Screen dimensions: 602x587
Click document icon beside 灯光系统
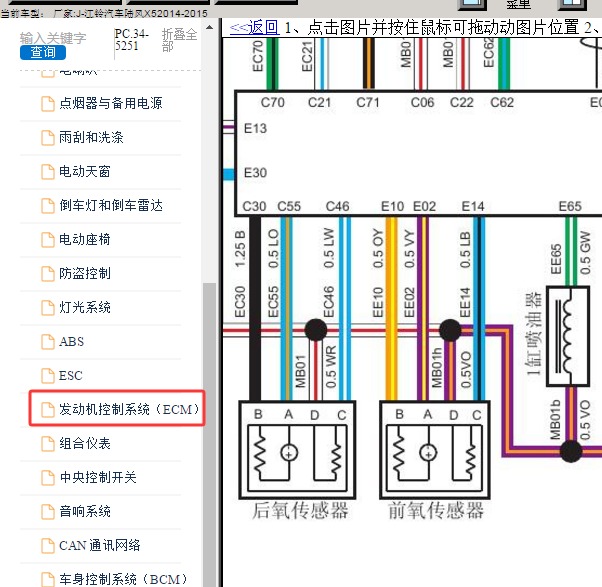tap(48, 308)
